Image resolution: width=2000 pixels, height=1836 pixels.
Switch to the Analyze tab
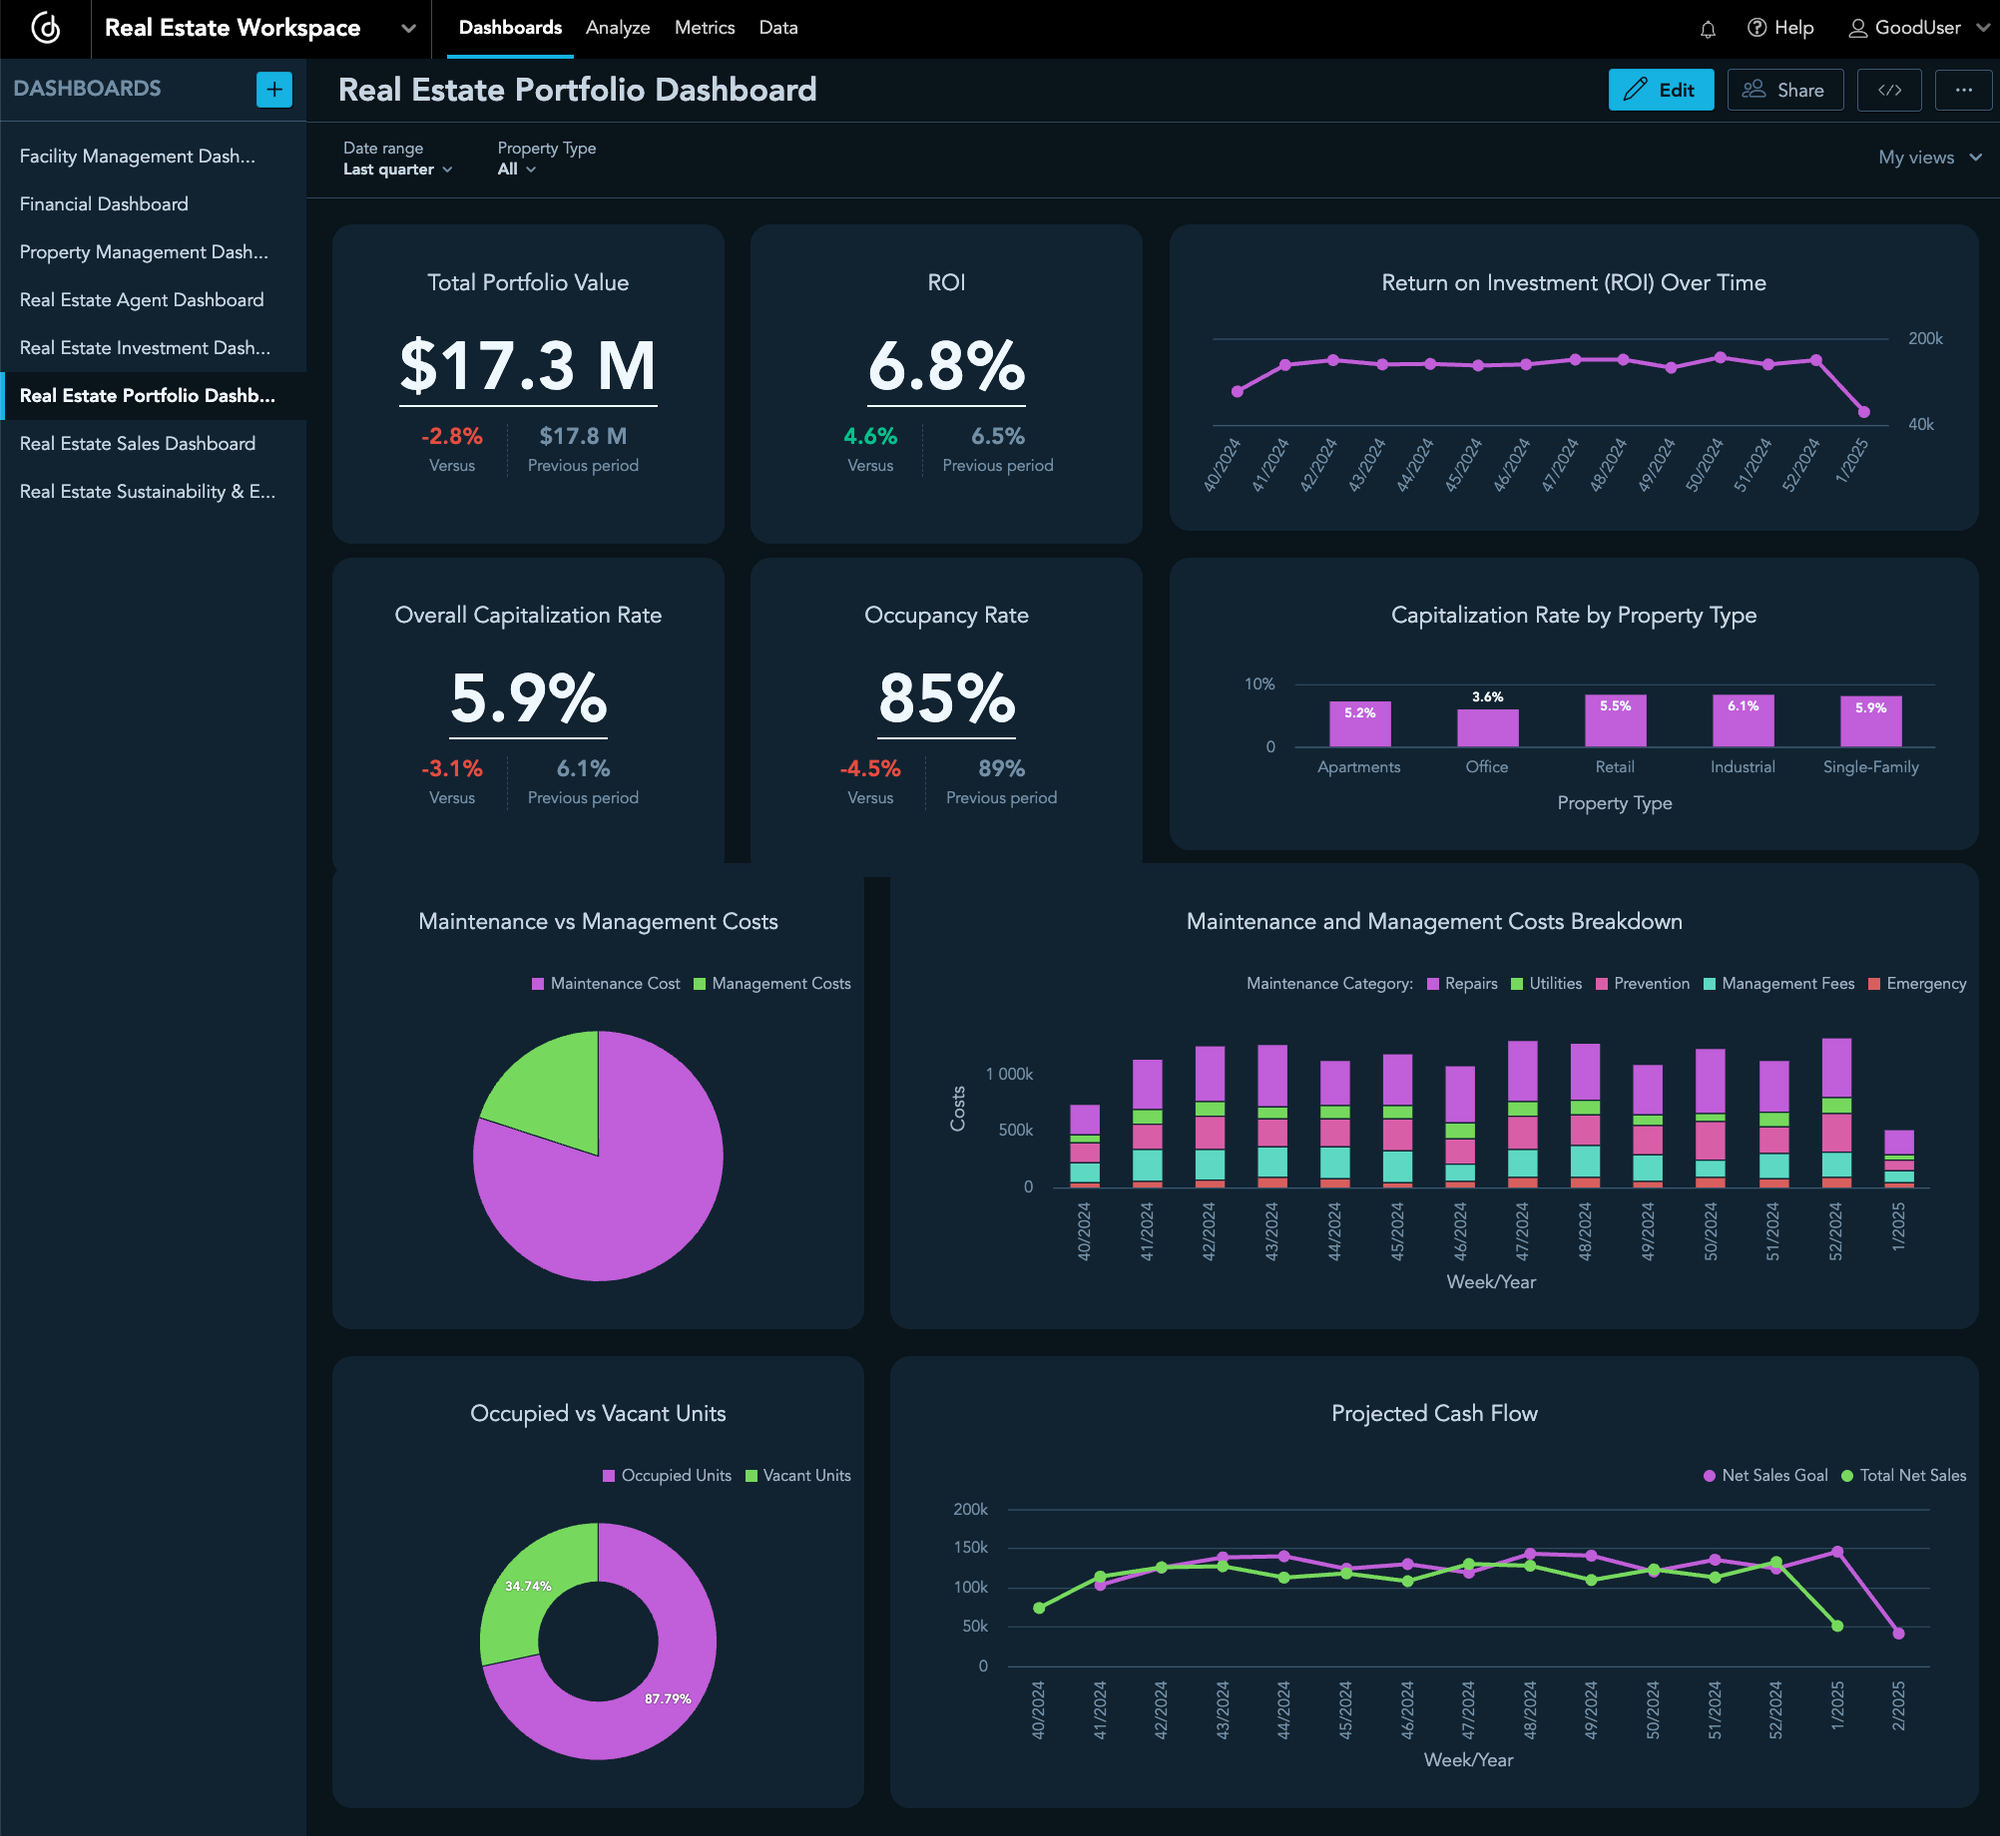[617, 28]
